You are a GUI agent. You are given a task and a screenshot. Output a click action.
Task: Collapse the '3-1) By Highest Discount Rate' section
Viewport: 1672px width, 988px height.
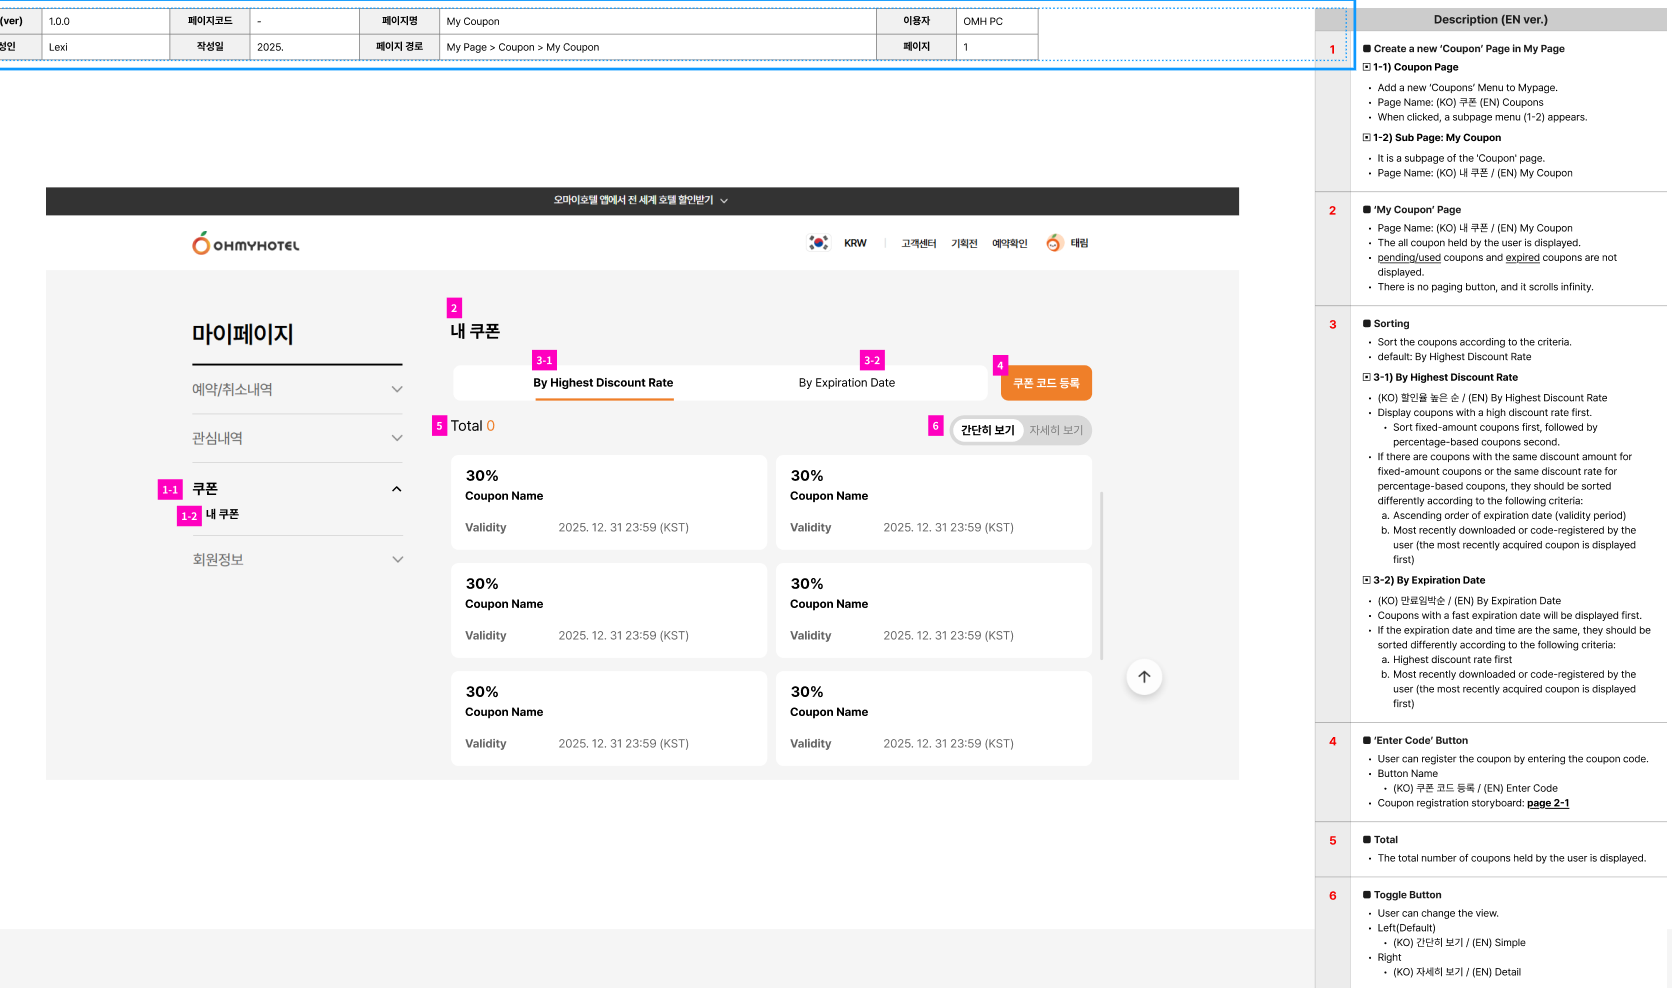1367,377
